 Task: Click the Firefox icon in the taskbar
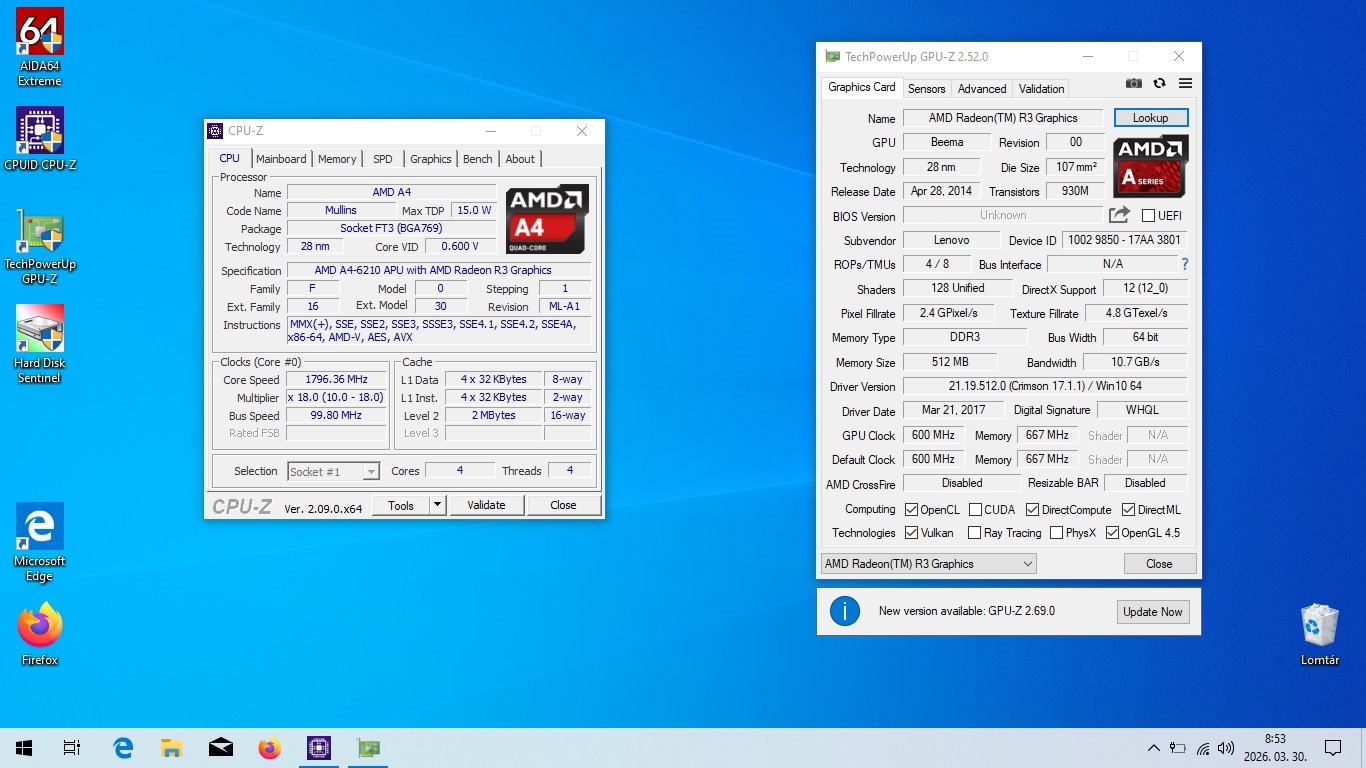[x=269, y=748]
